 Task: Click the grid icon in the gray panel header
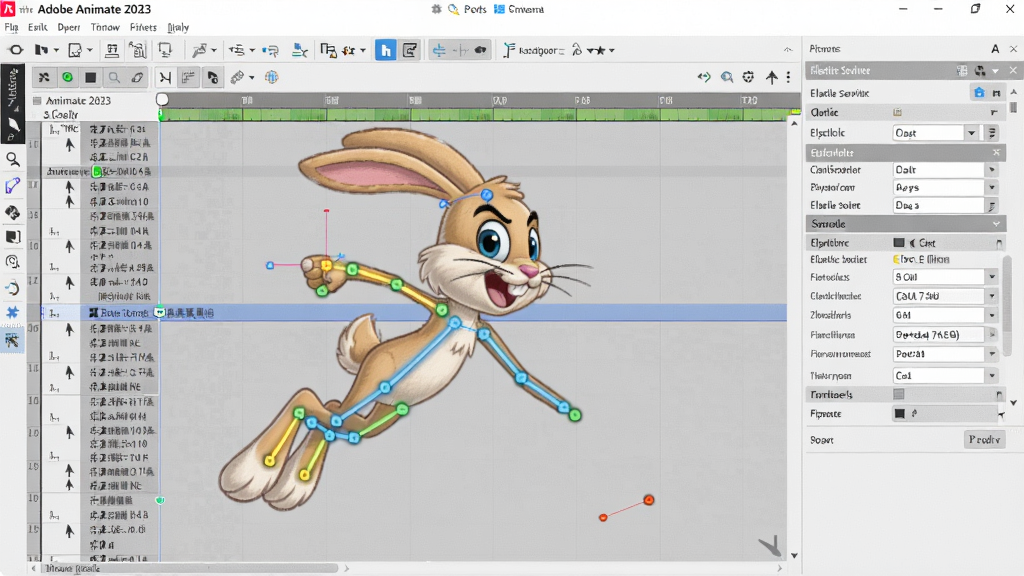962,71
